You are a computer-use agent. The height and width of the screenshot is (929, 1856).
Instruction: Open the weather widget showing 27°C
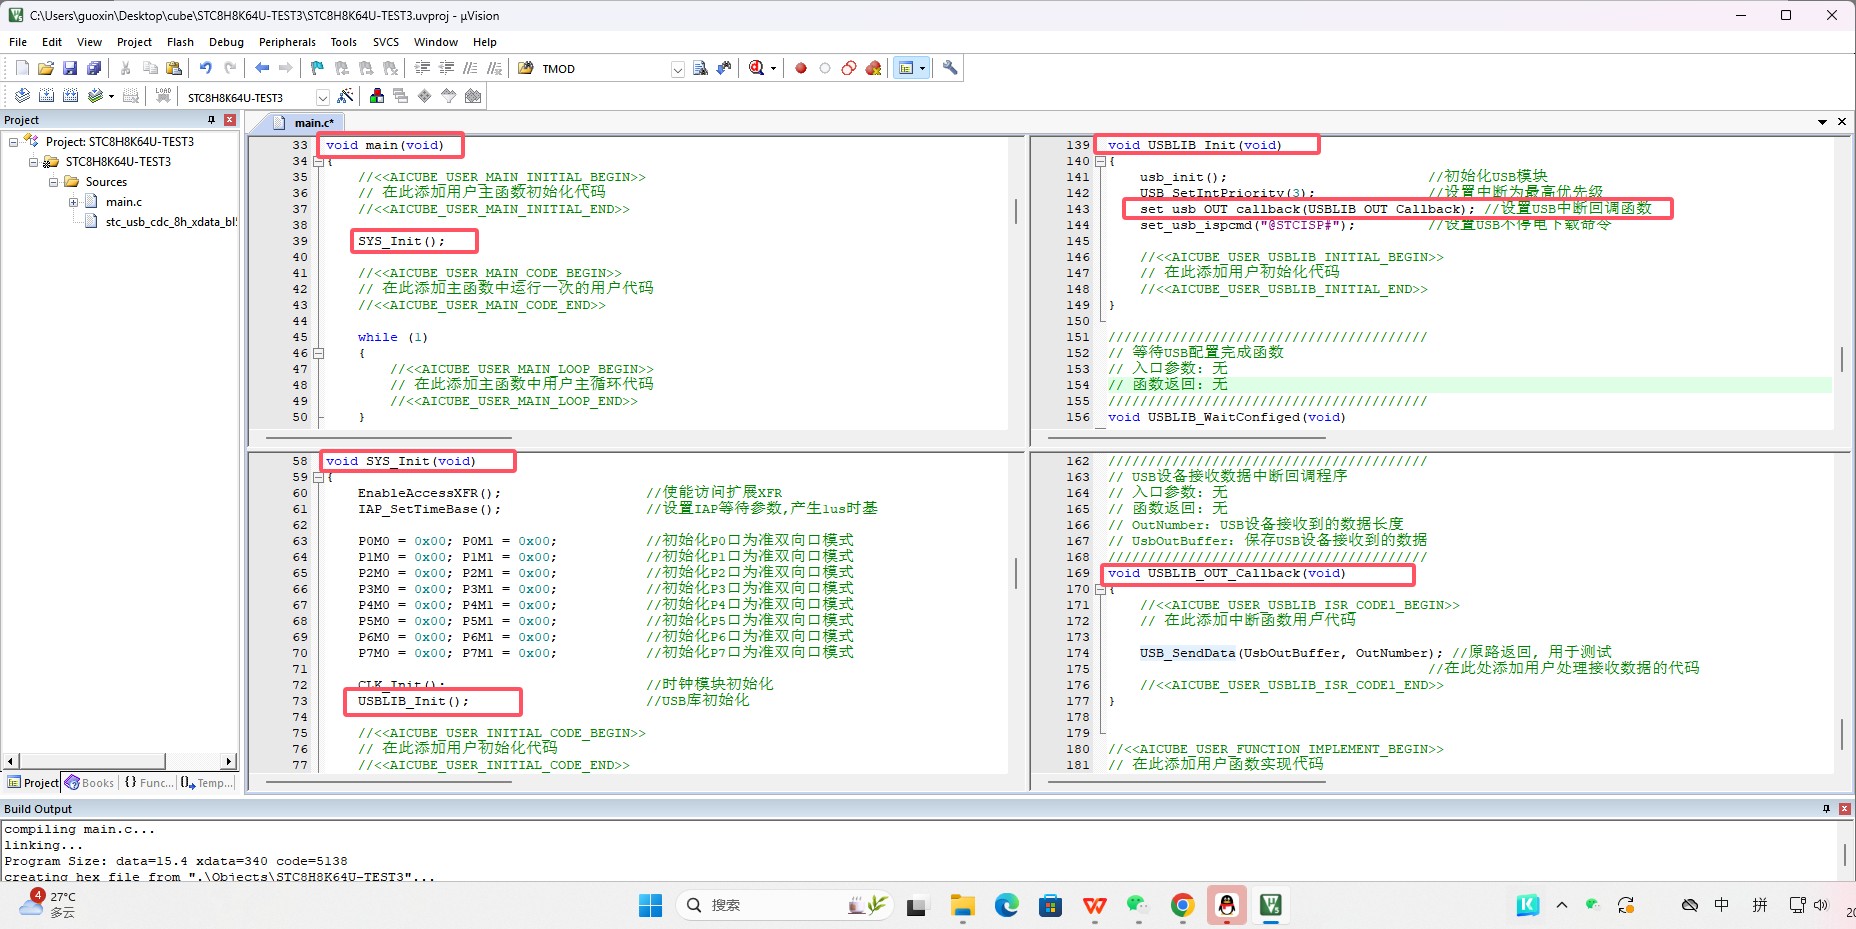click(48, 904)
